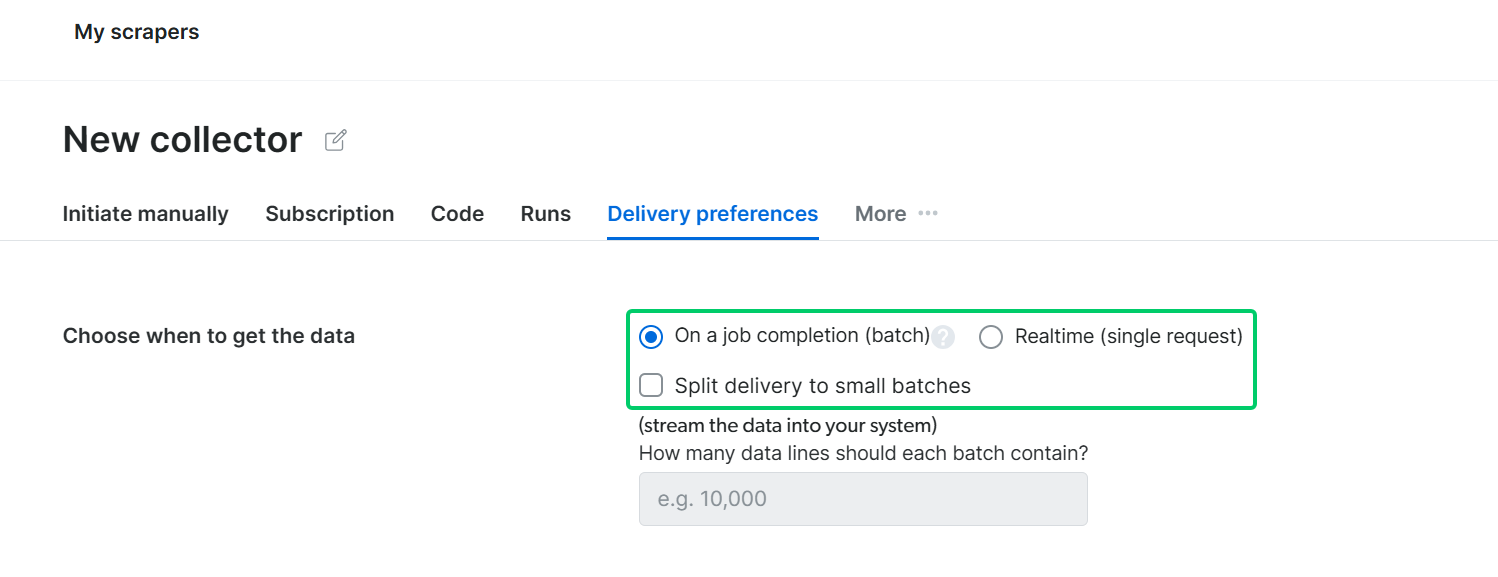Select the Delivery preferences tab
The height and width of the screenshot is (577, 1498).
click(713, 214)
